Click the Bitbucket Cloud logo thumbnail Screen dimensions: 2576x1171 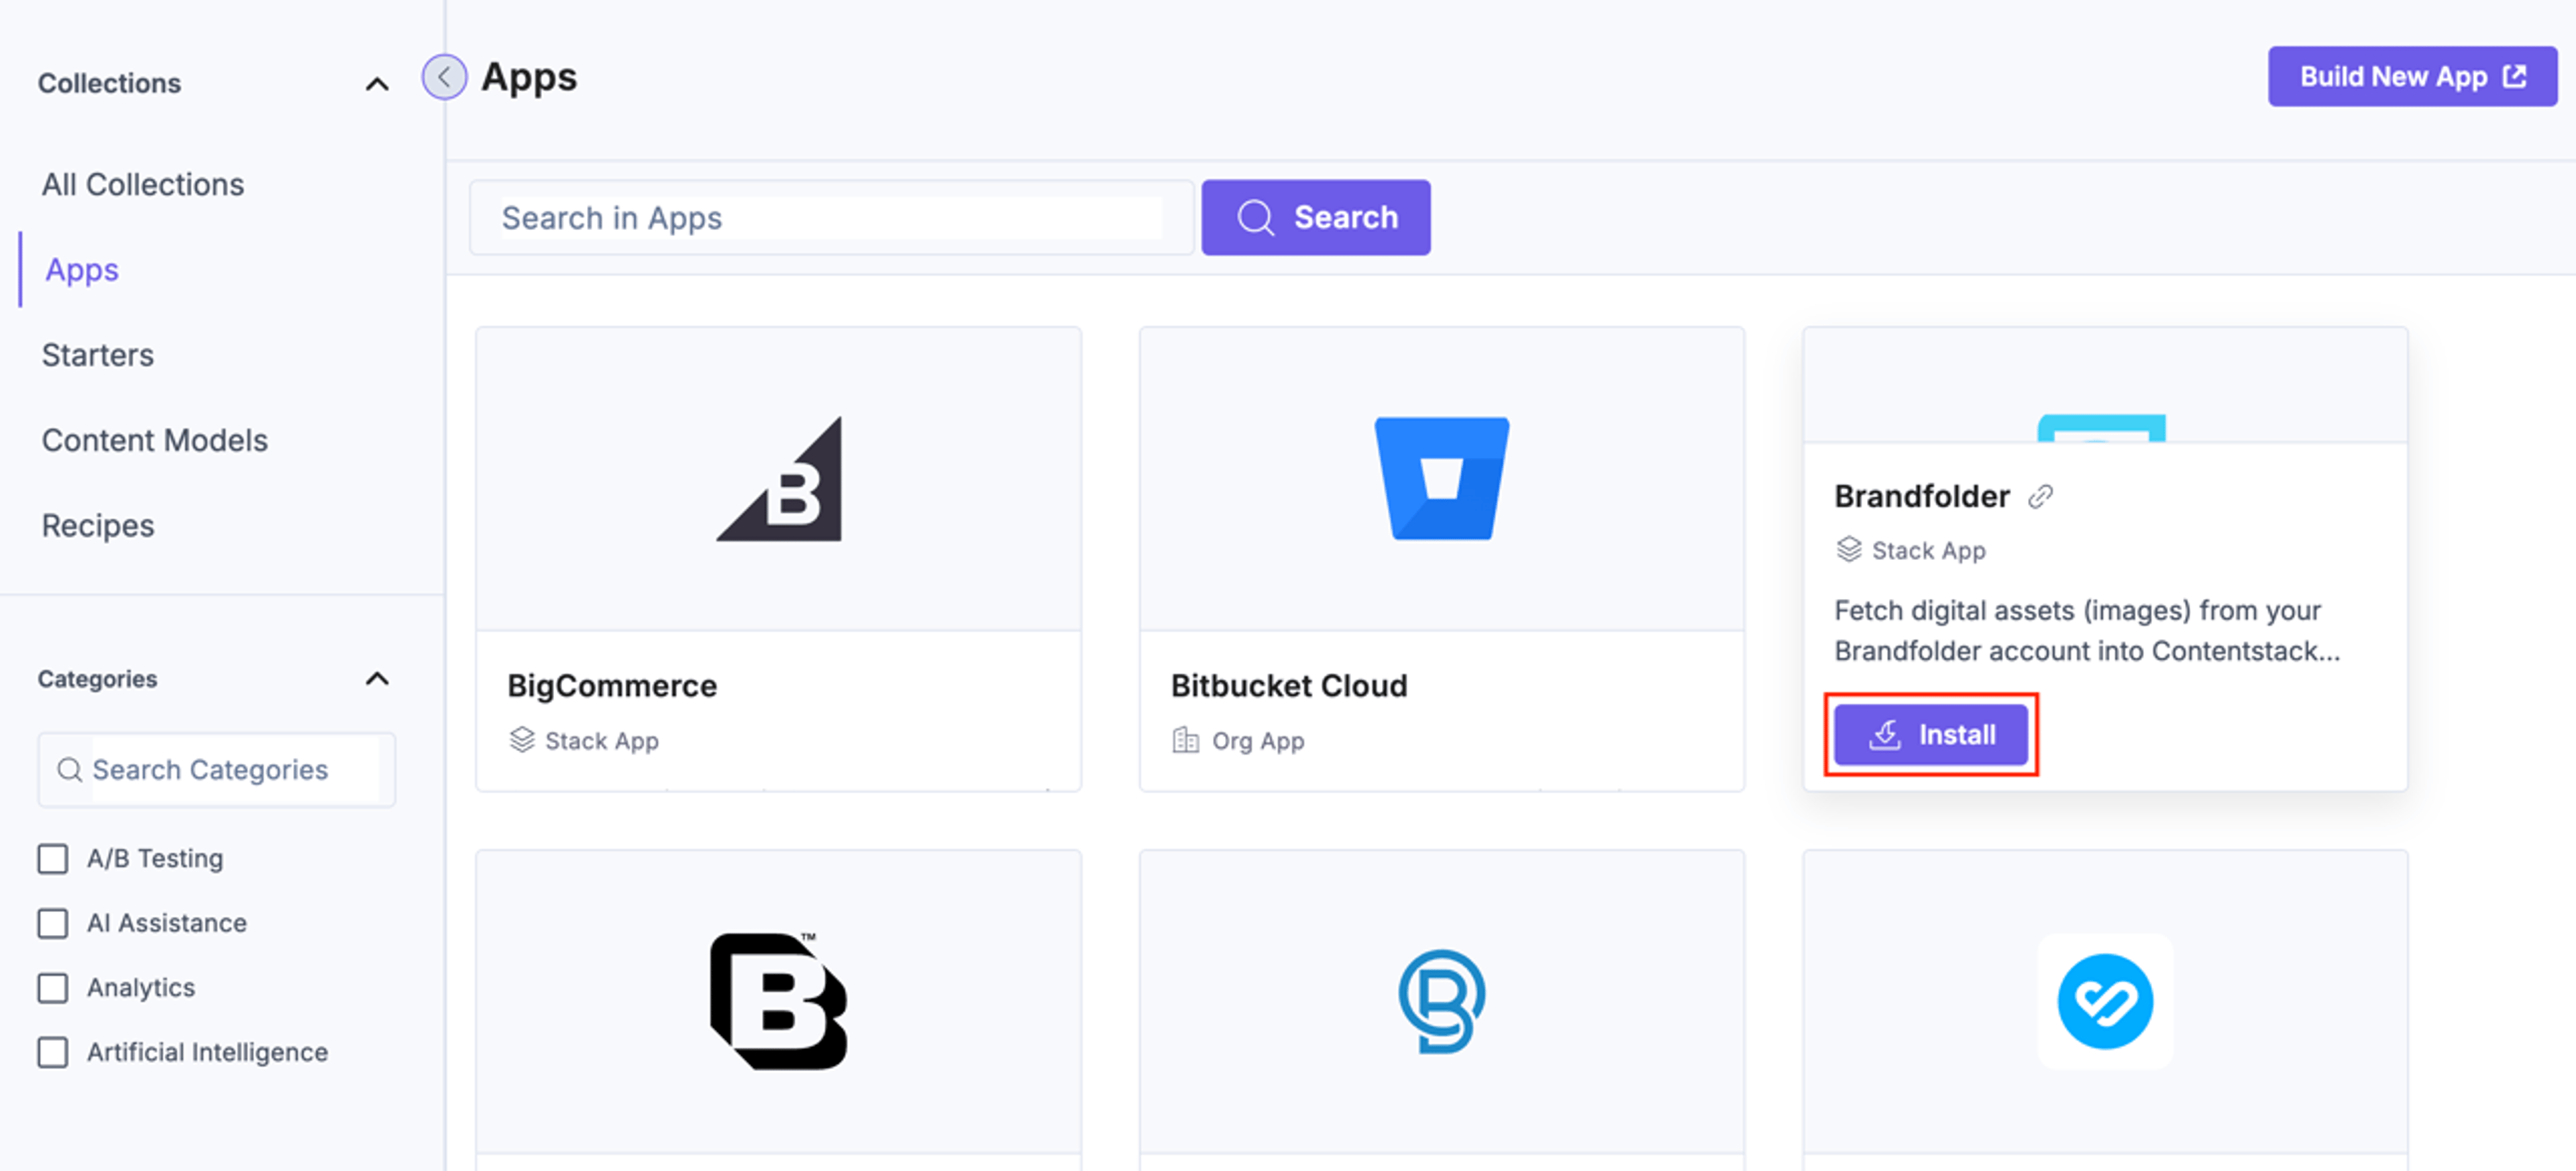click(1442, 478)
